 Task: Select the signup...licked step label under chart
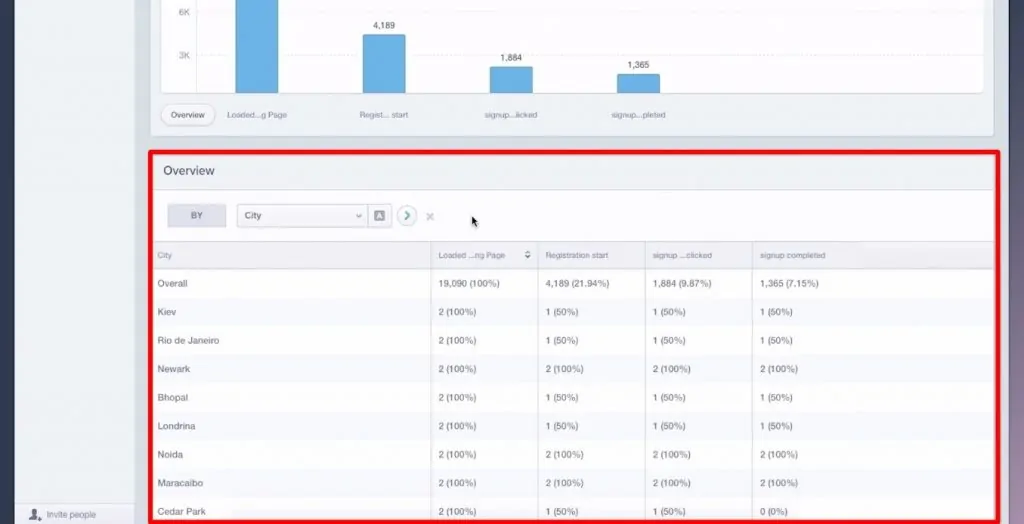pos(511,115)
